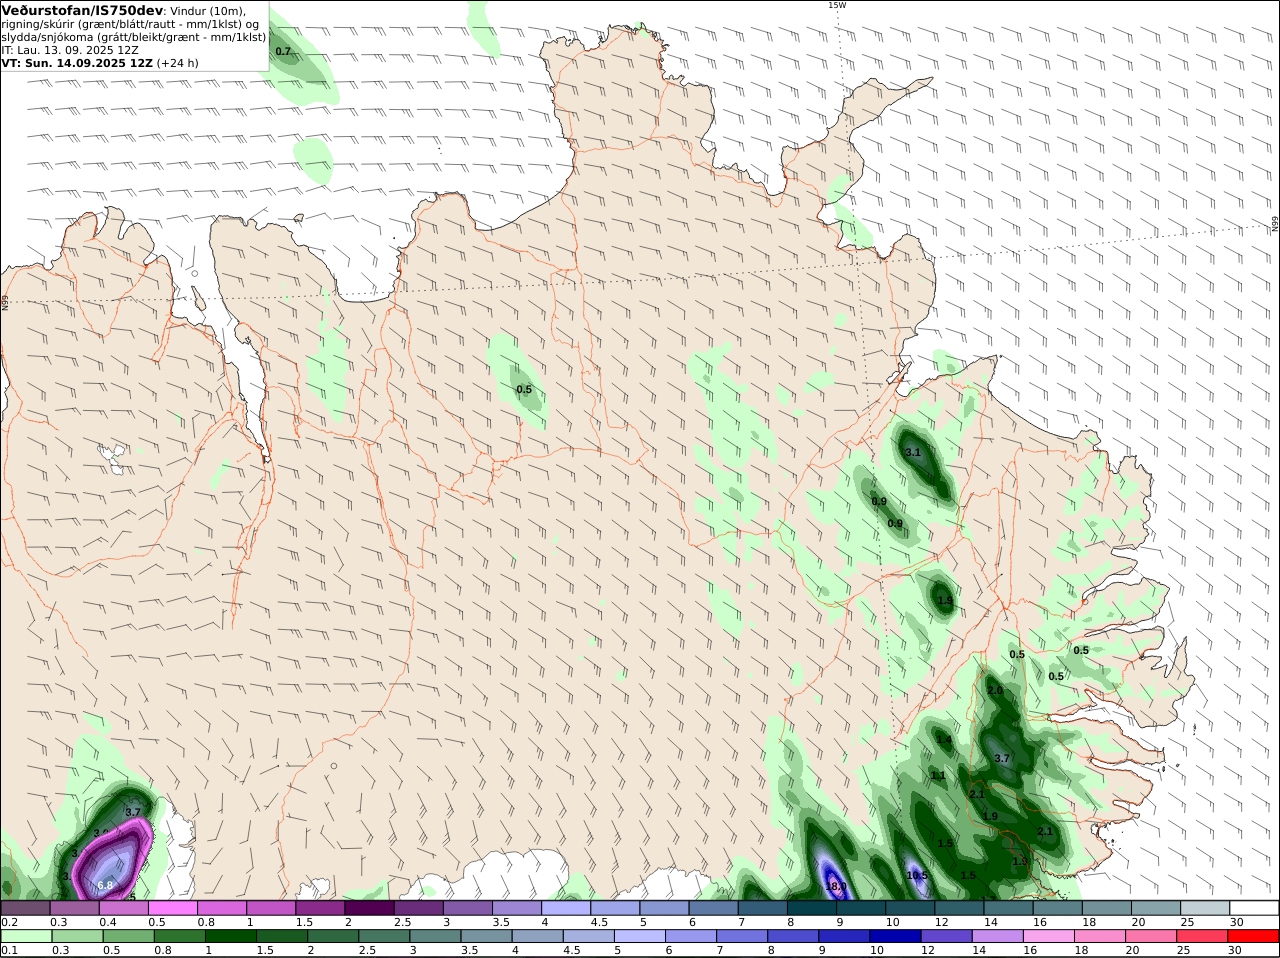Pick upper legend swatch between 3.5 and 4
Screen dimensions: 1280x958
click(x=516, y=908)
